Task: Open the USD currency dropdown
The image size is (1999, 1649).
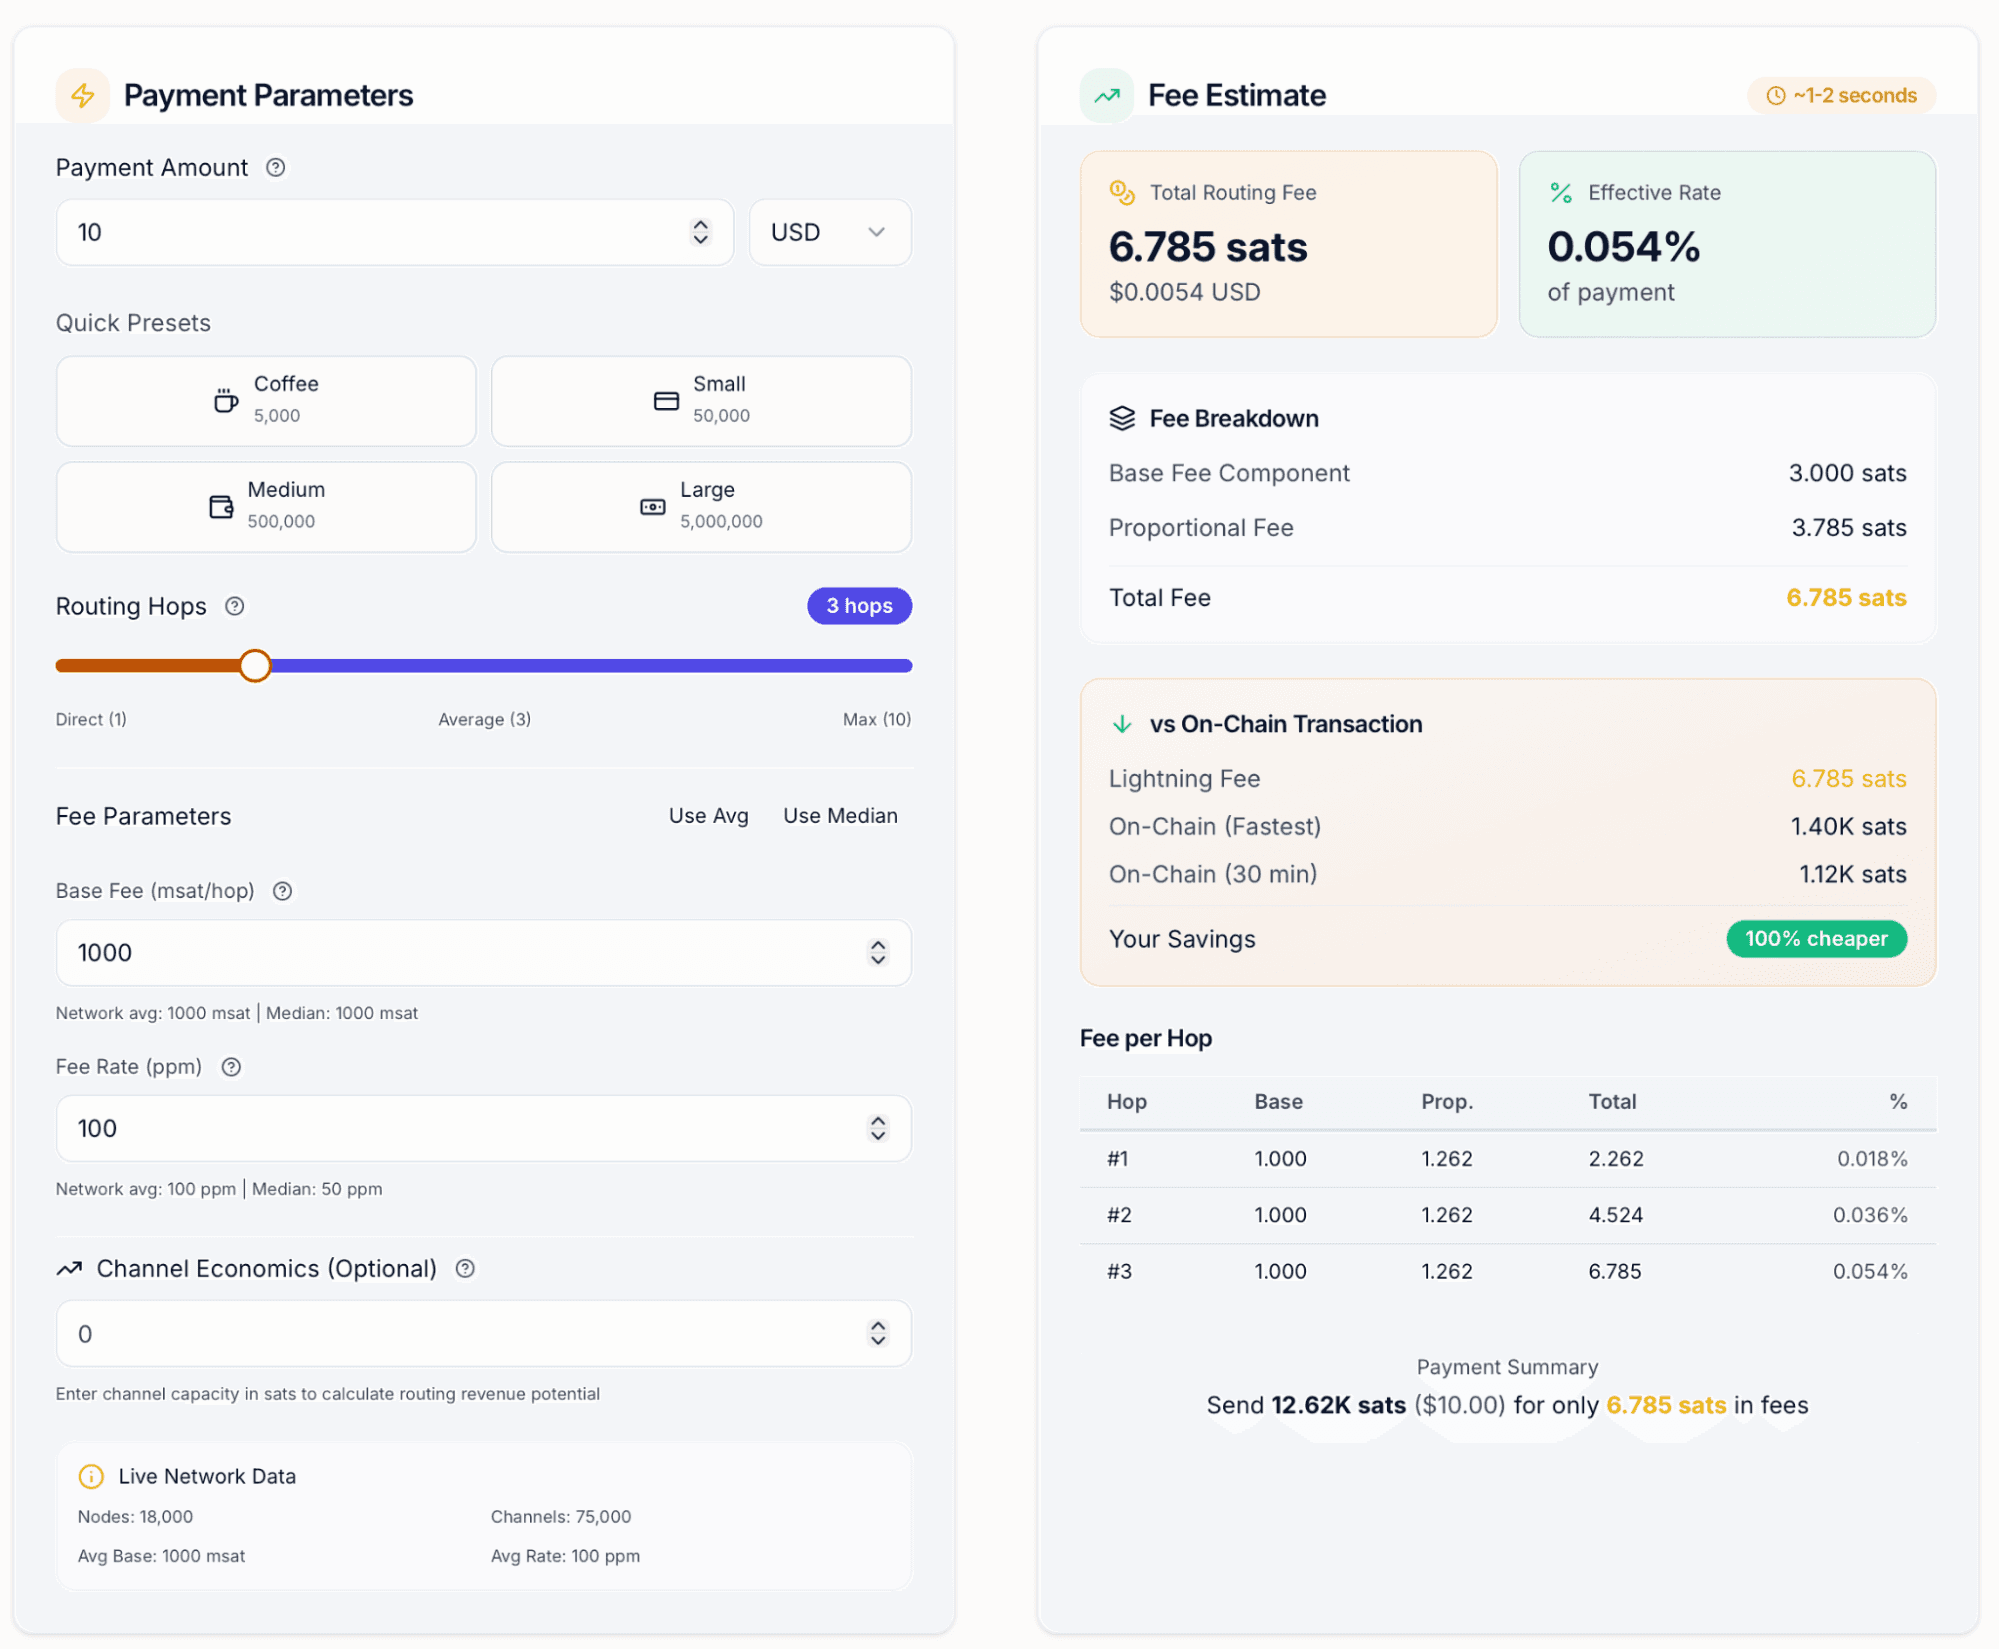Action: pyautogui.click(x=830, y=232)
